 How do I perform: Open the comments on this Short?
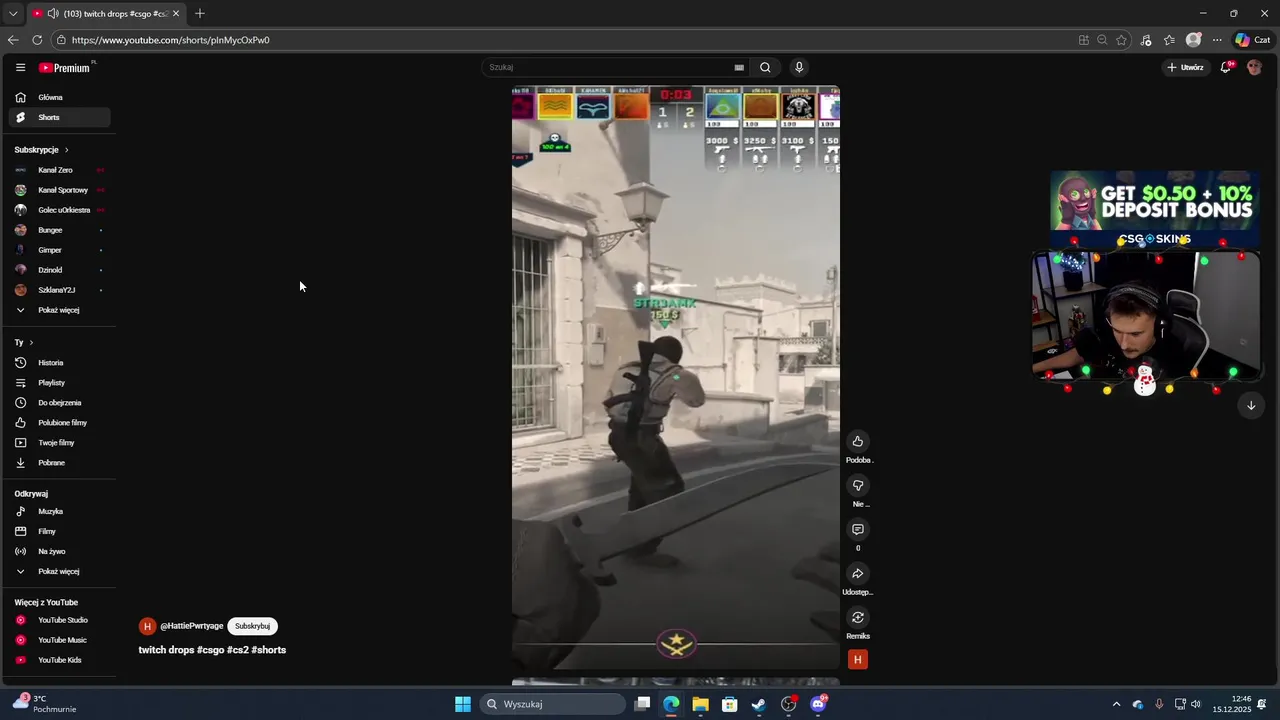(x=857, y=529)
